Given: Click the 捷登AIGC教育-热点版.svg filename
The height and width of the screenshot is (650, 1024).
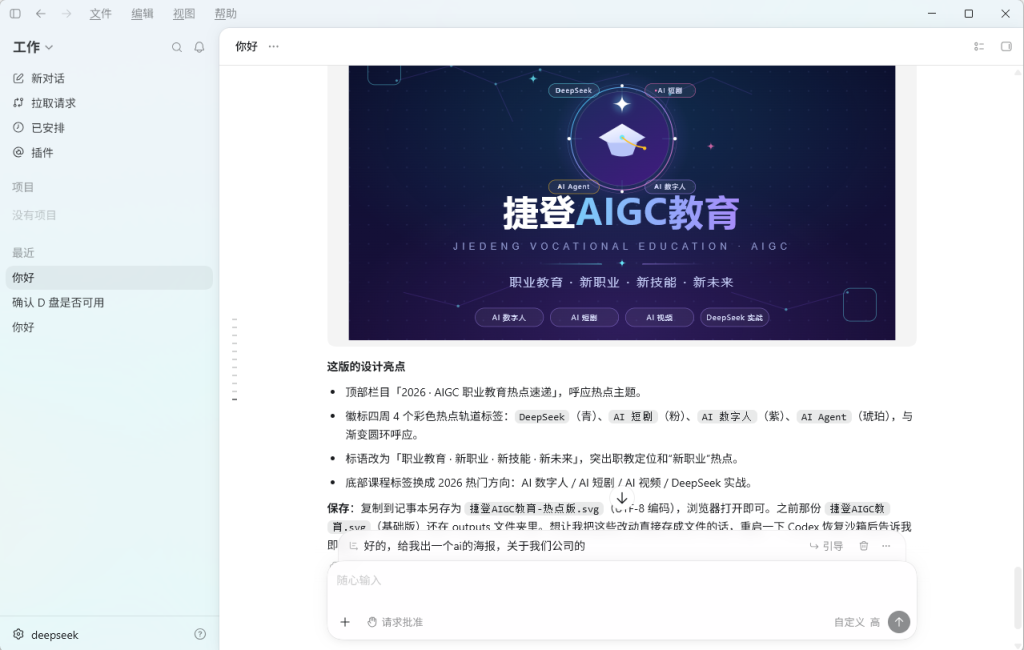Looking at the screenshot, I should click(534, 508).
